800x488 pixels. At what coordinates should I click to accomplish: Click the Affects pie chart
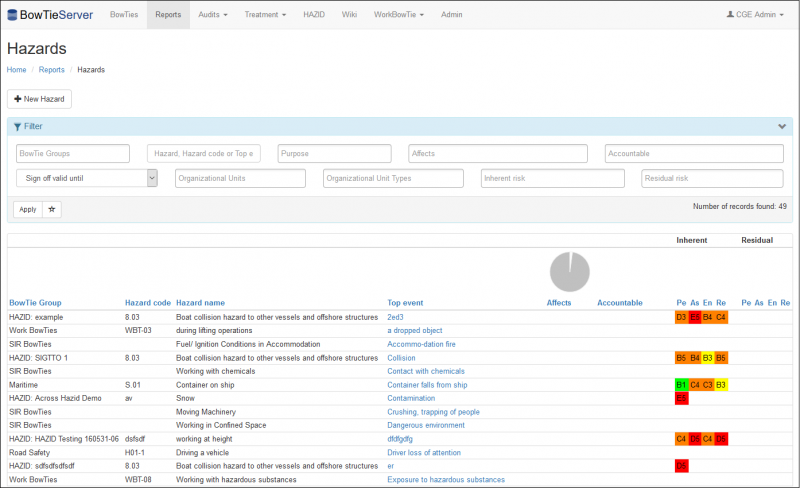point(569,271)
